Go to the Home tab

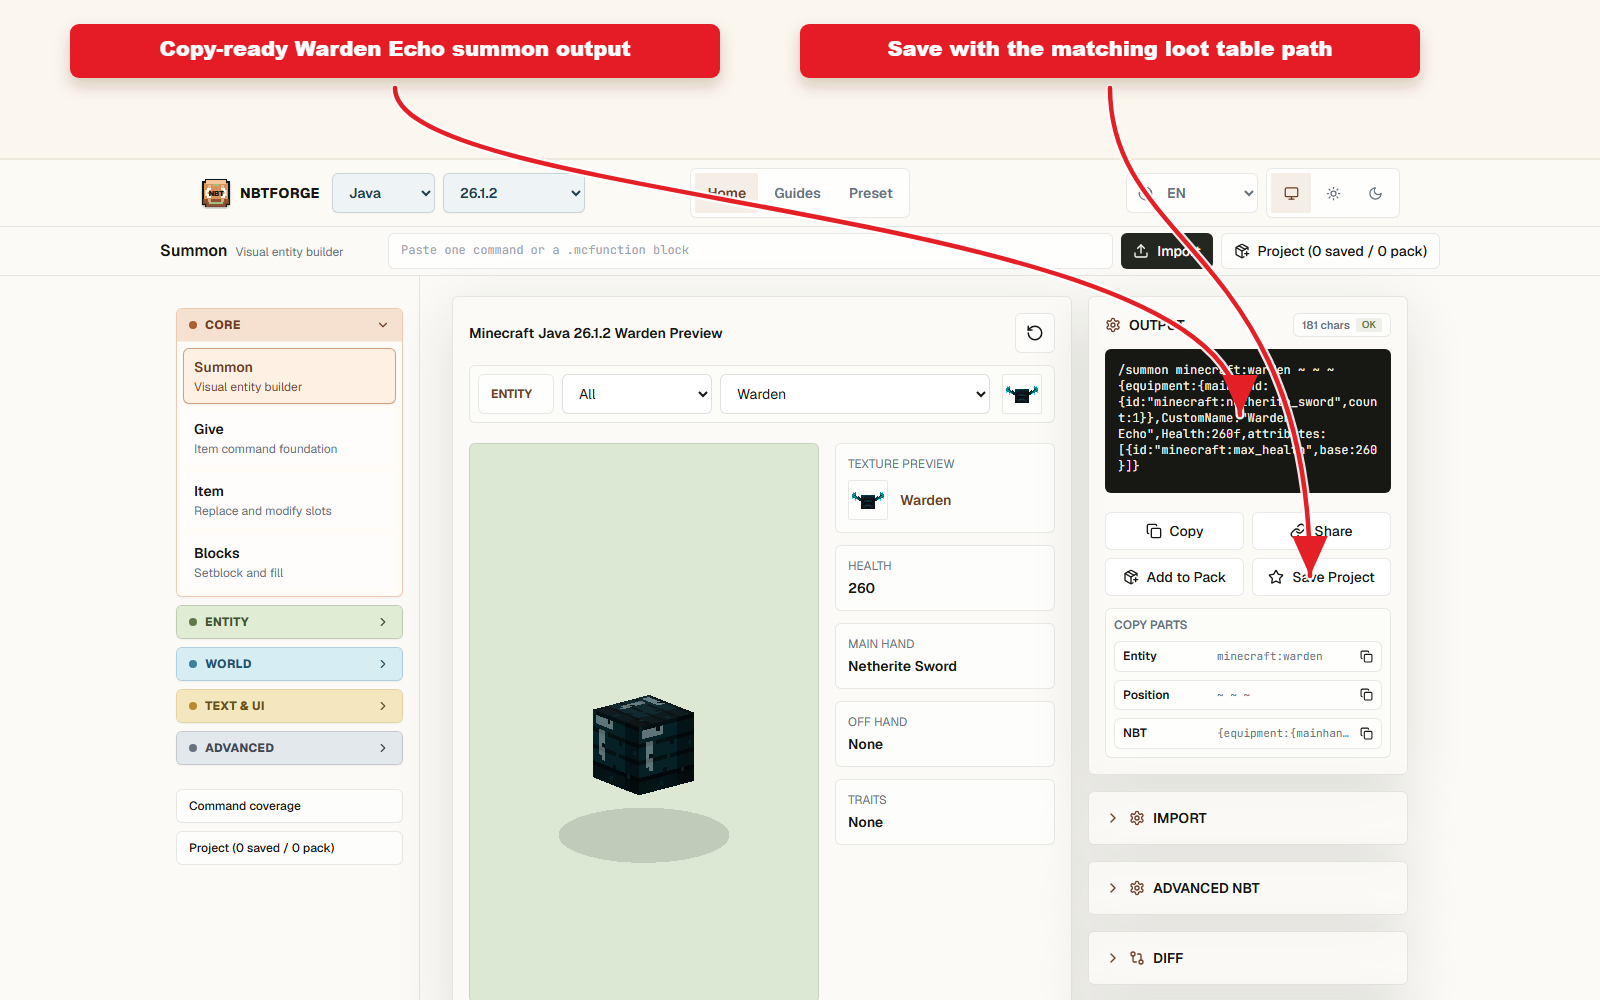[727, 193]
